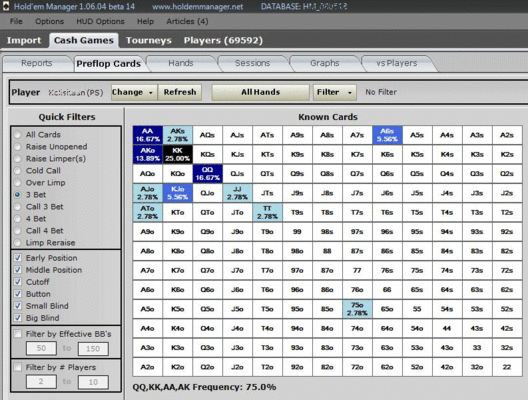The height and width of the screenshot is (400, 528).
Task: Click the maximum players field showing 10
Action: coord(93,382)
